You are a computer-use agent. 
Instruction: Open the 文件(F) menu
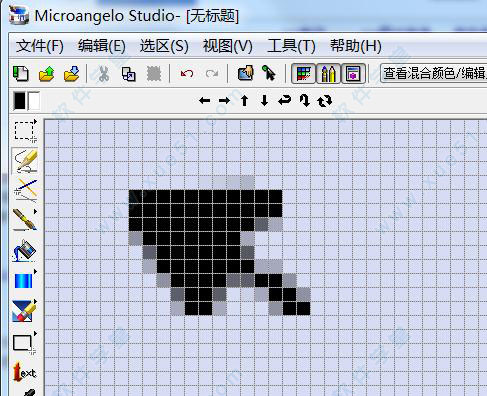[x=40, y=46]
